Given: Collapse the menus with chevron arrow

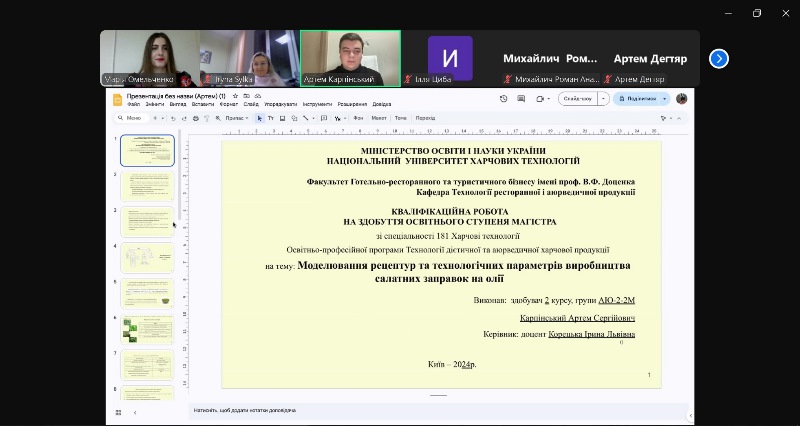Looking at the screenshot, I should coord(680,118).
